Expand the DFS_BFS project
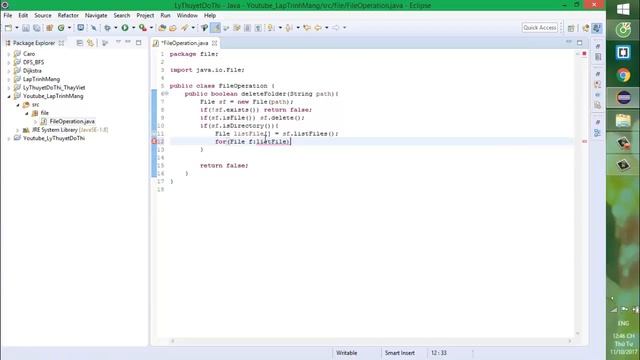 (9, 62)
